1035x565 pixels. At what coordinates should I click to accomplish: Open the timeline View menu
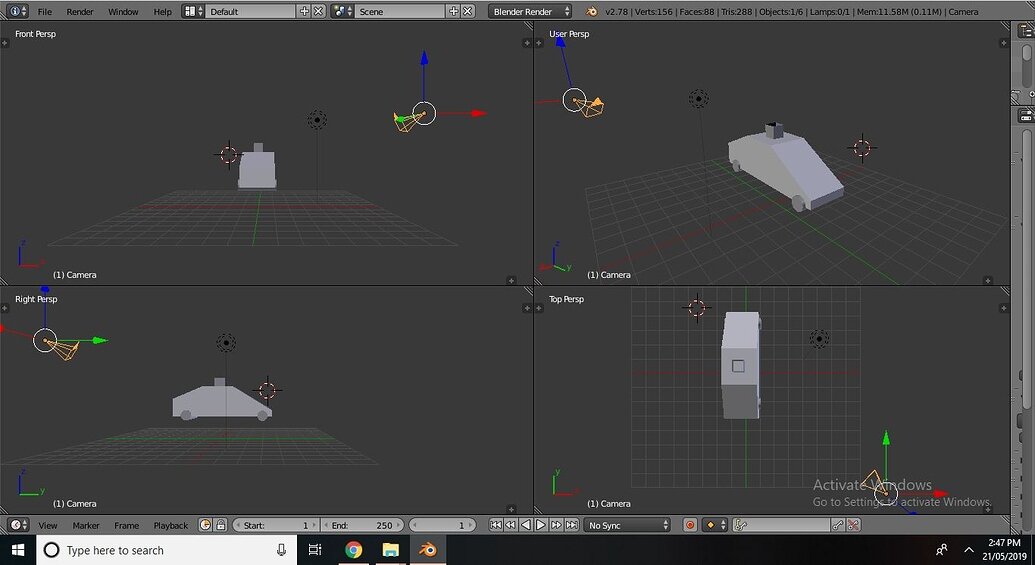[x=48, y=525]
